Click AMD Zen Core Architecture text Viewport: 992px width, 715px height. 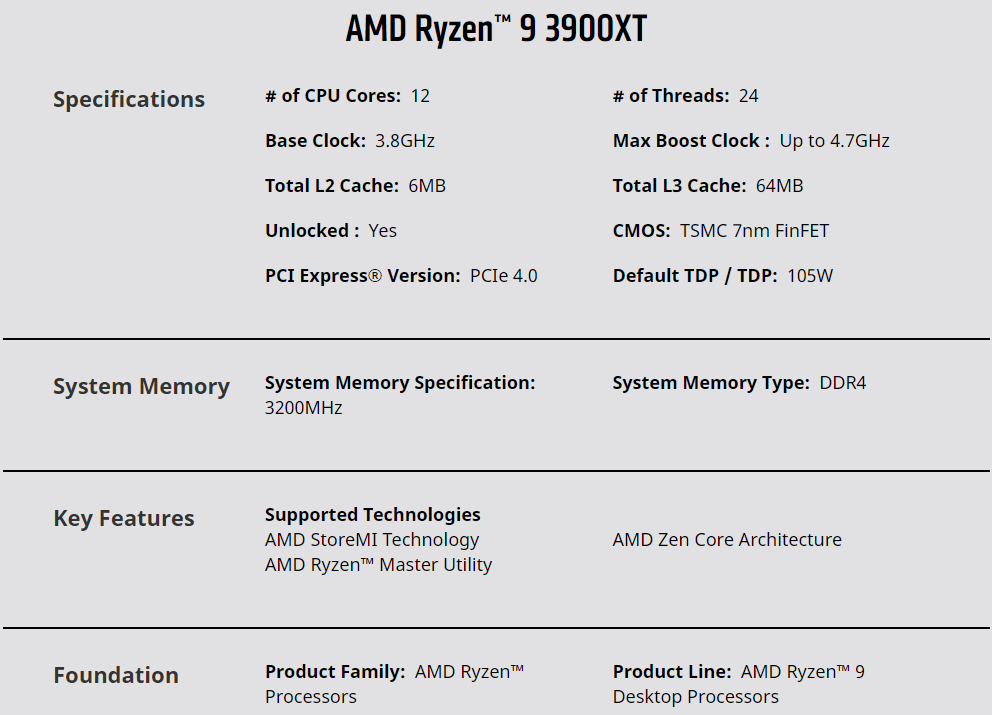pos(727,540)
